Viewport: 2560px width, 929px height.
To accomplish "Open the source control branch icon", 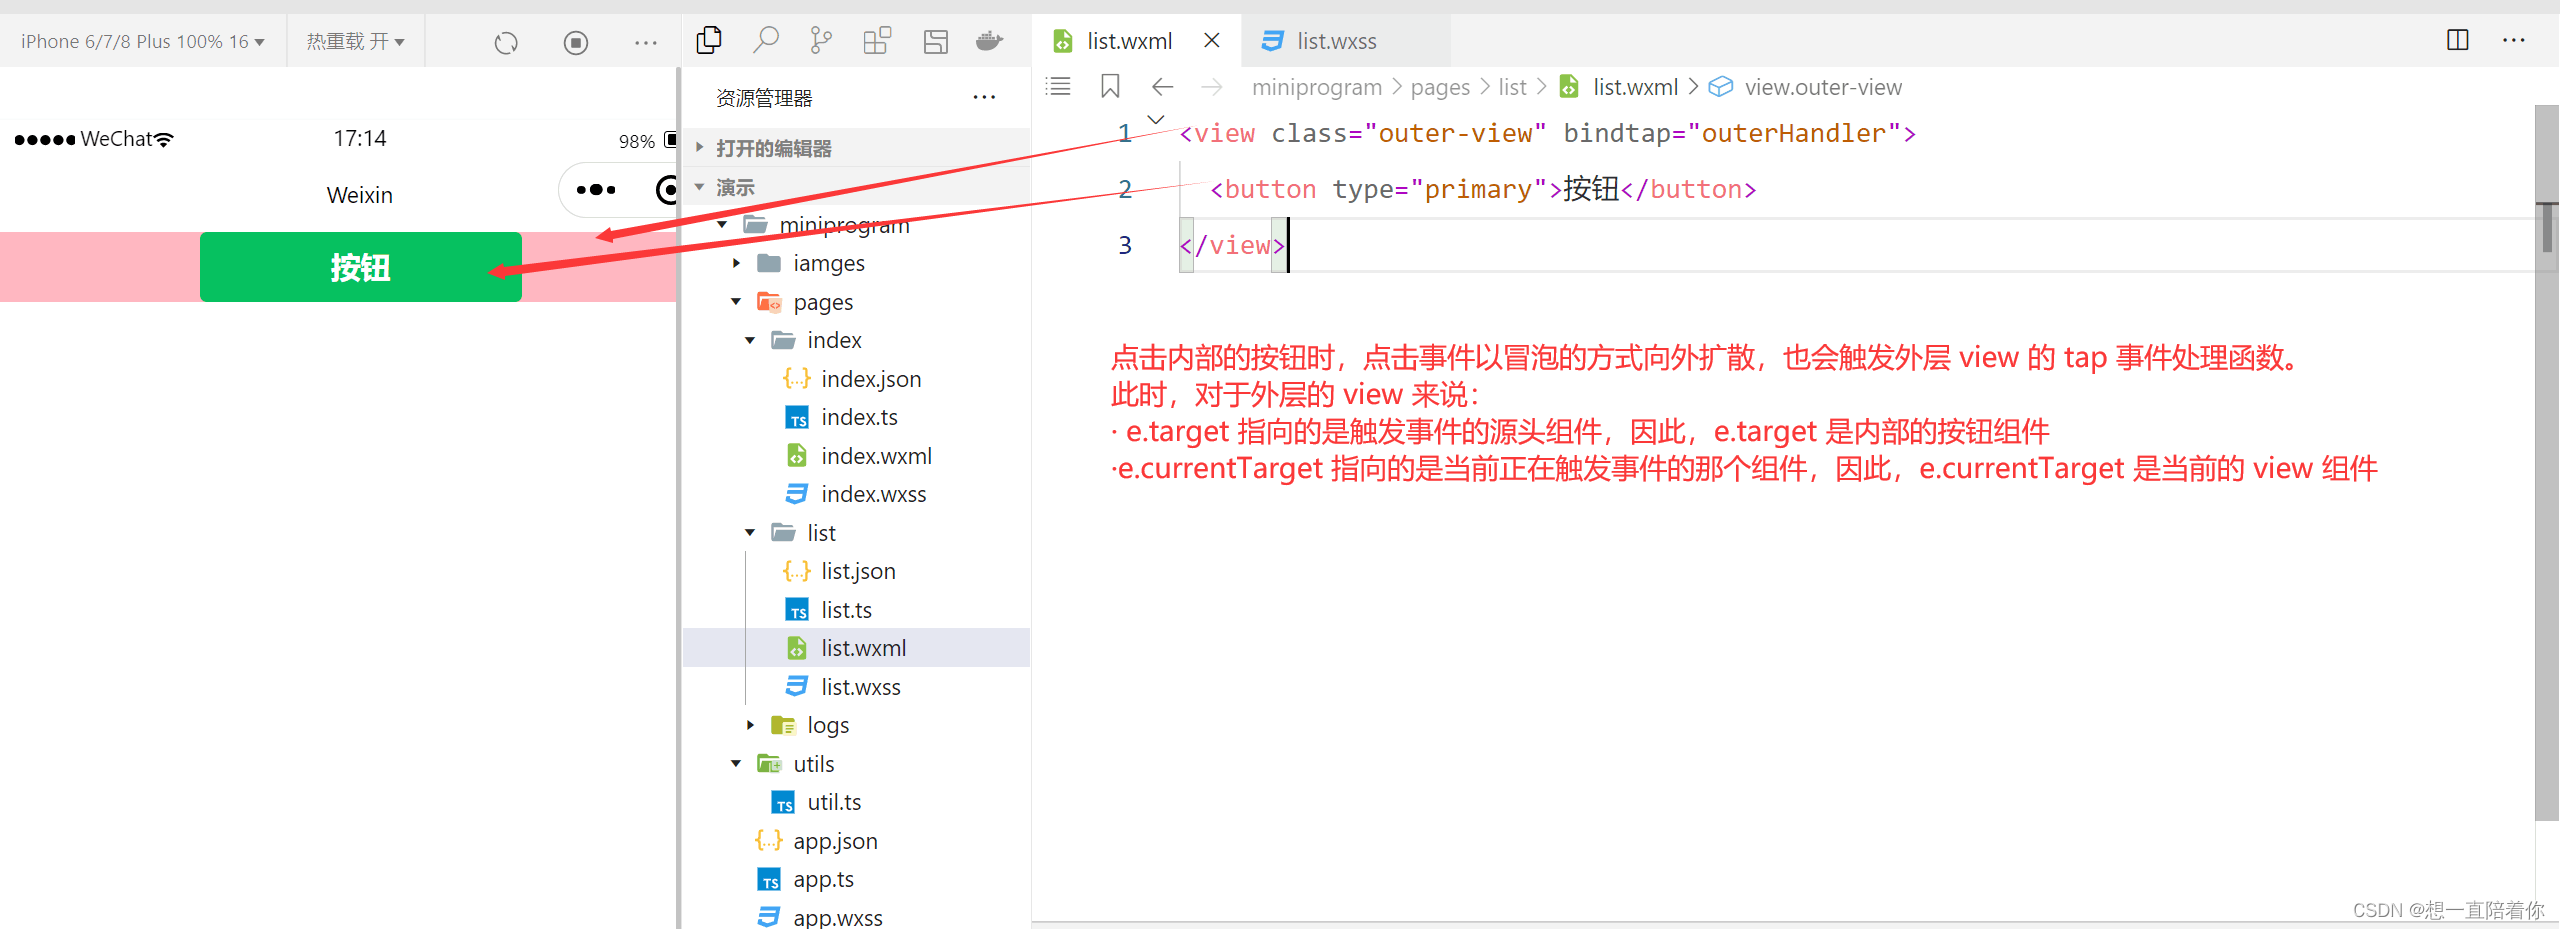I will [x=821, y=40].
